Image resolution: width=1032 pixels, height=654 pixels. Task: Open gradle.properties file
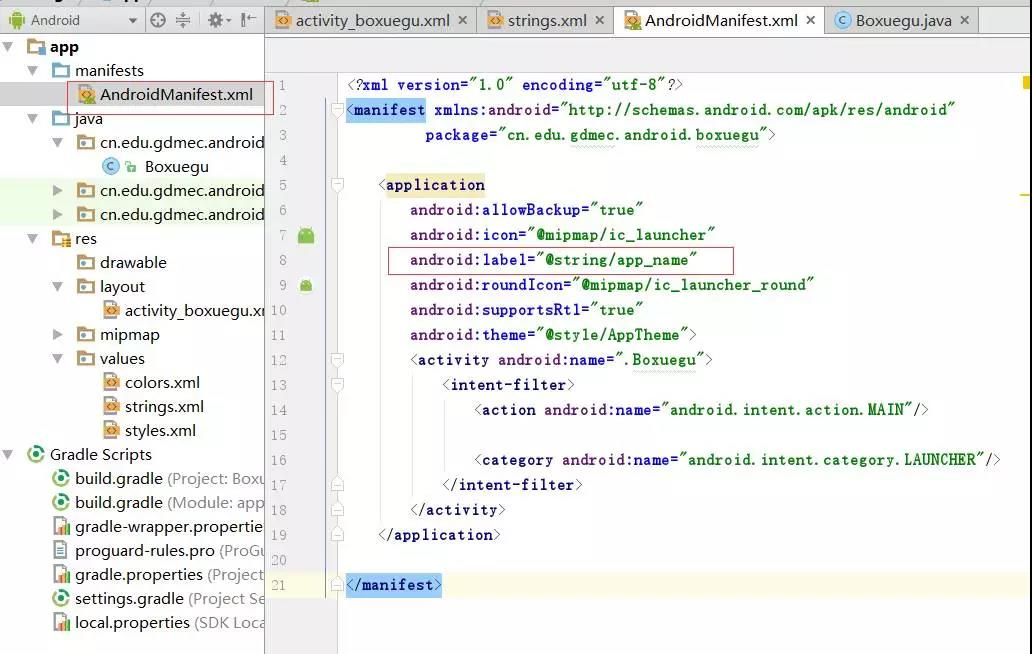169,574
